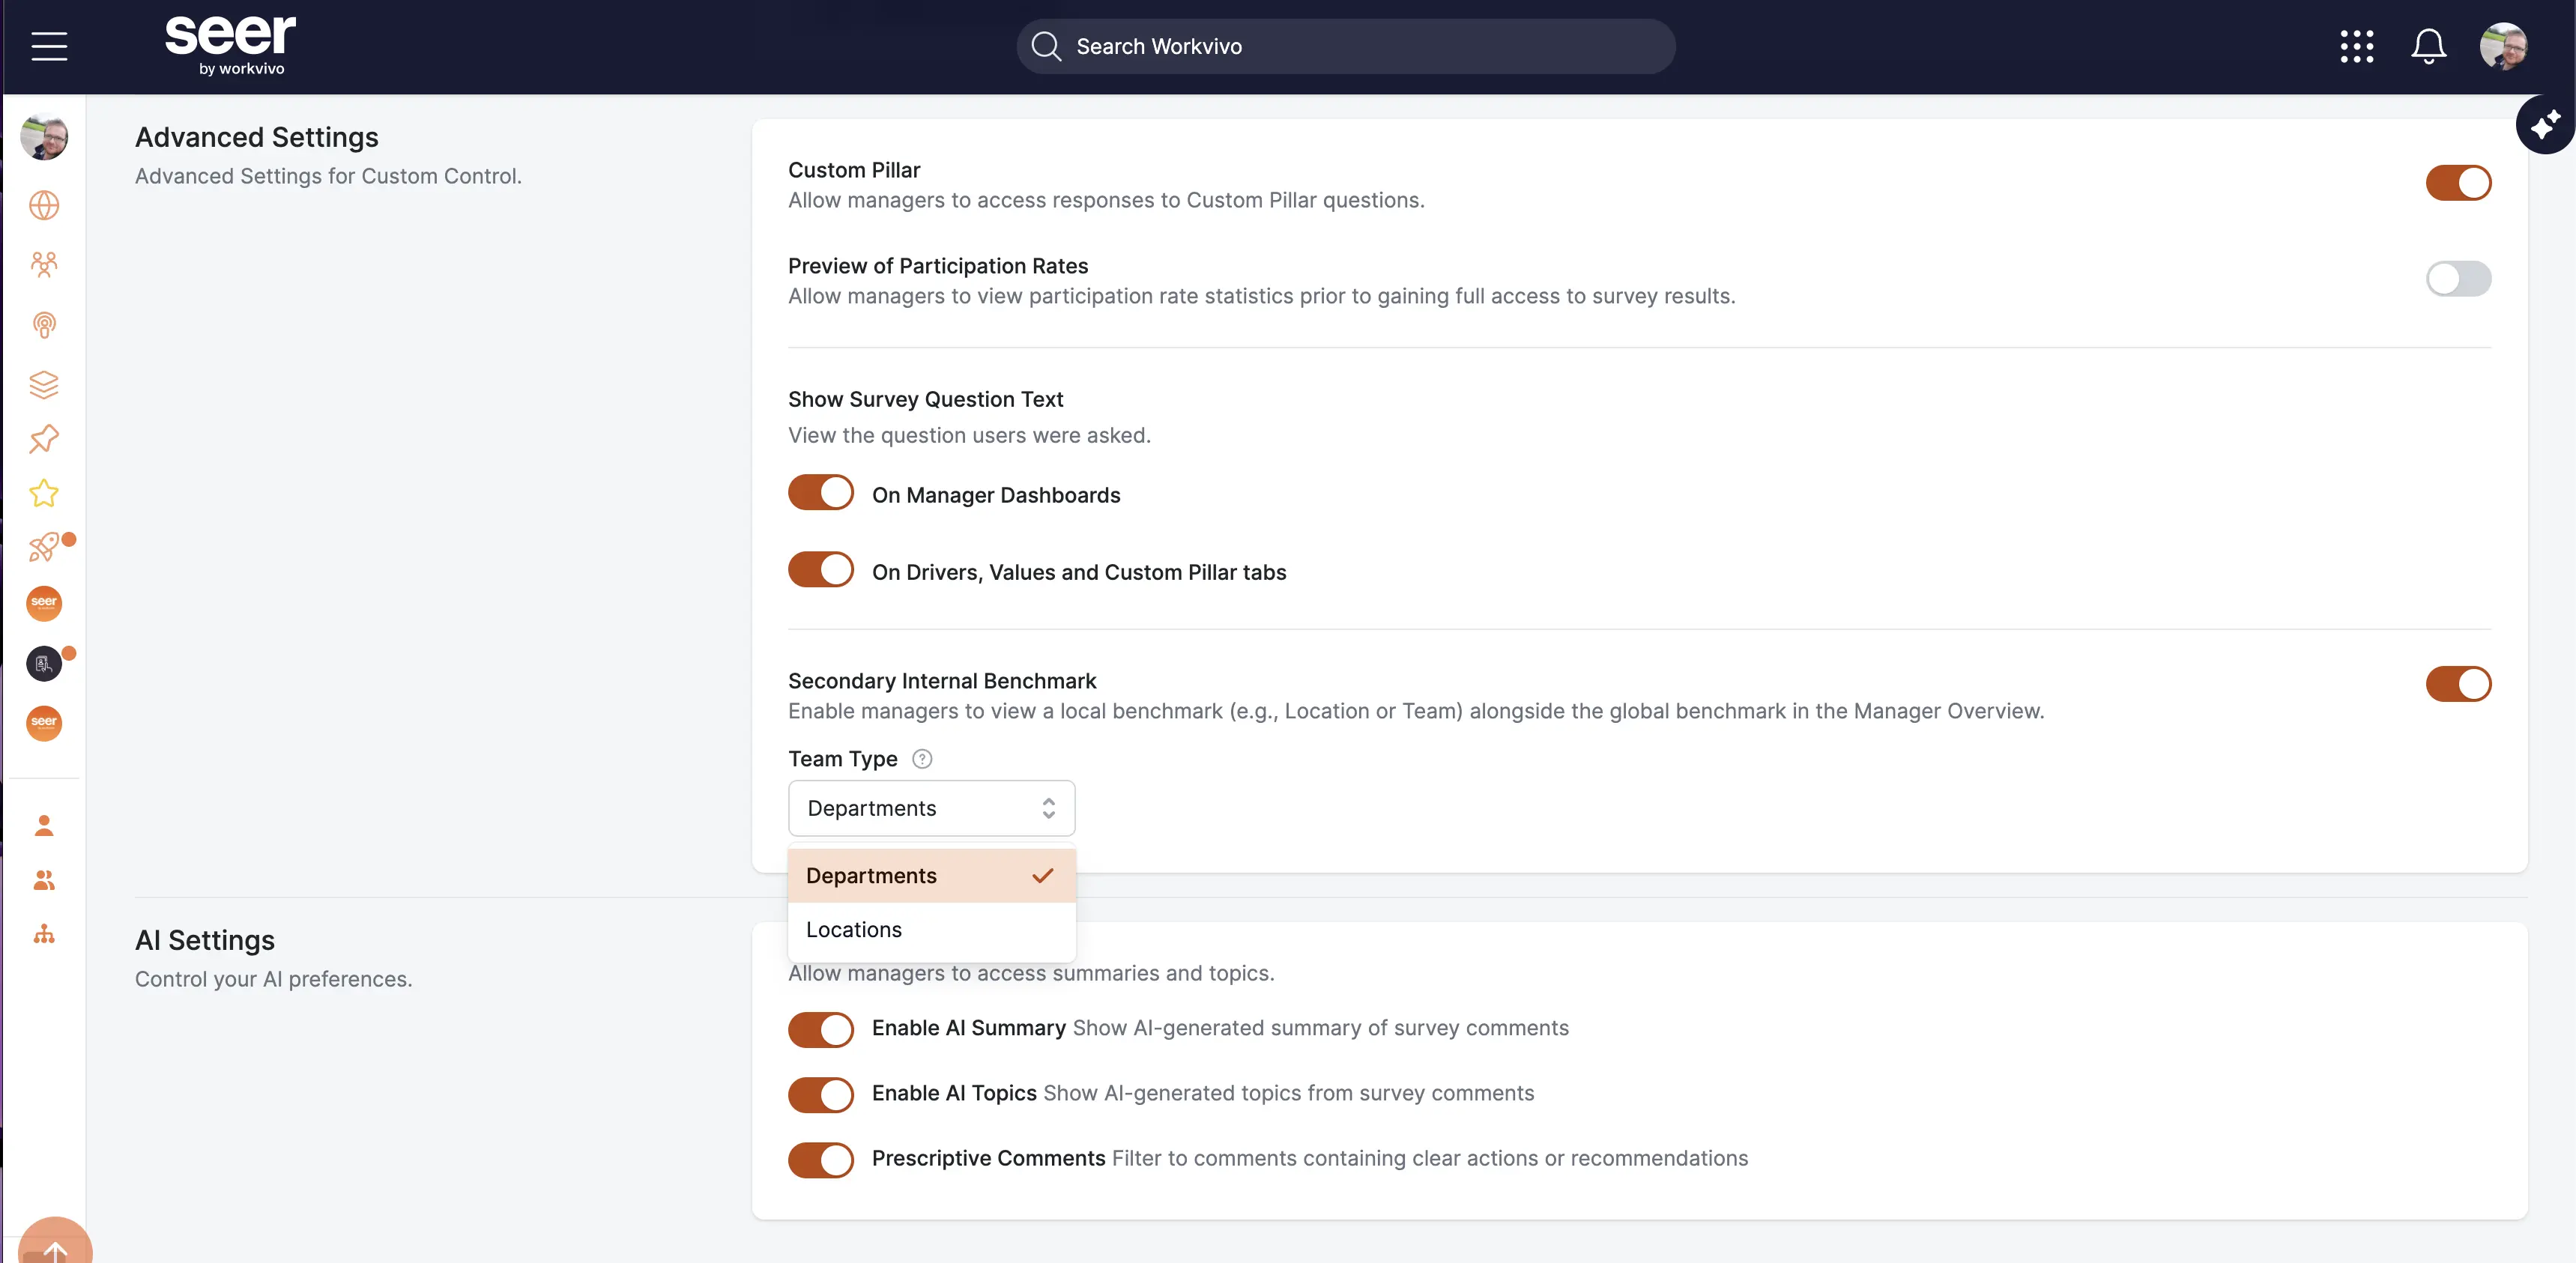
Task: Click into the Search Workvivo field
Action: [x=1346, y=46]
